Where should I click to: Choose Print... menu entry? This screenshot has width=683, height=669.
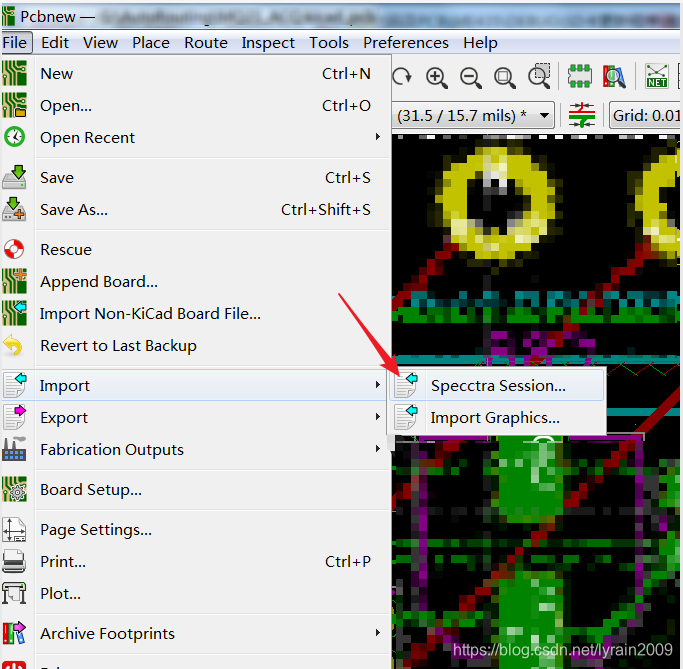point(196,561)
